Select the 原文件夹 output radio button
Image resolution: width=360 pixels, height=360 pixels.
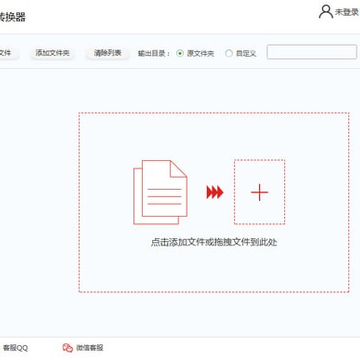pyautogui.click(x=180, y=53)
